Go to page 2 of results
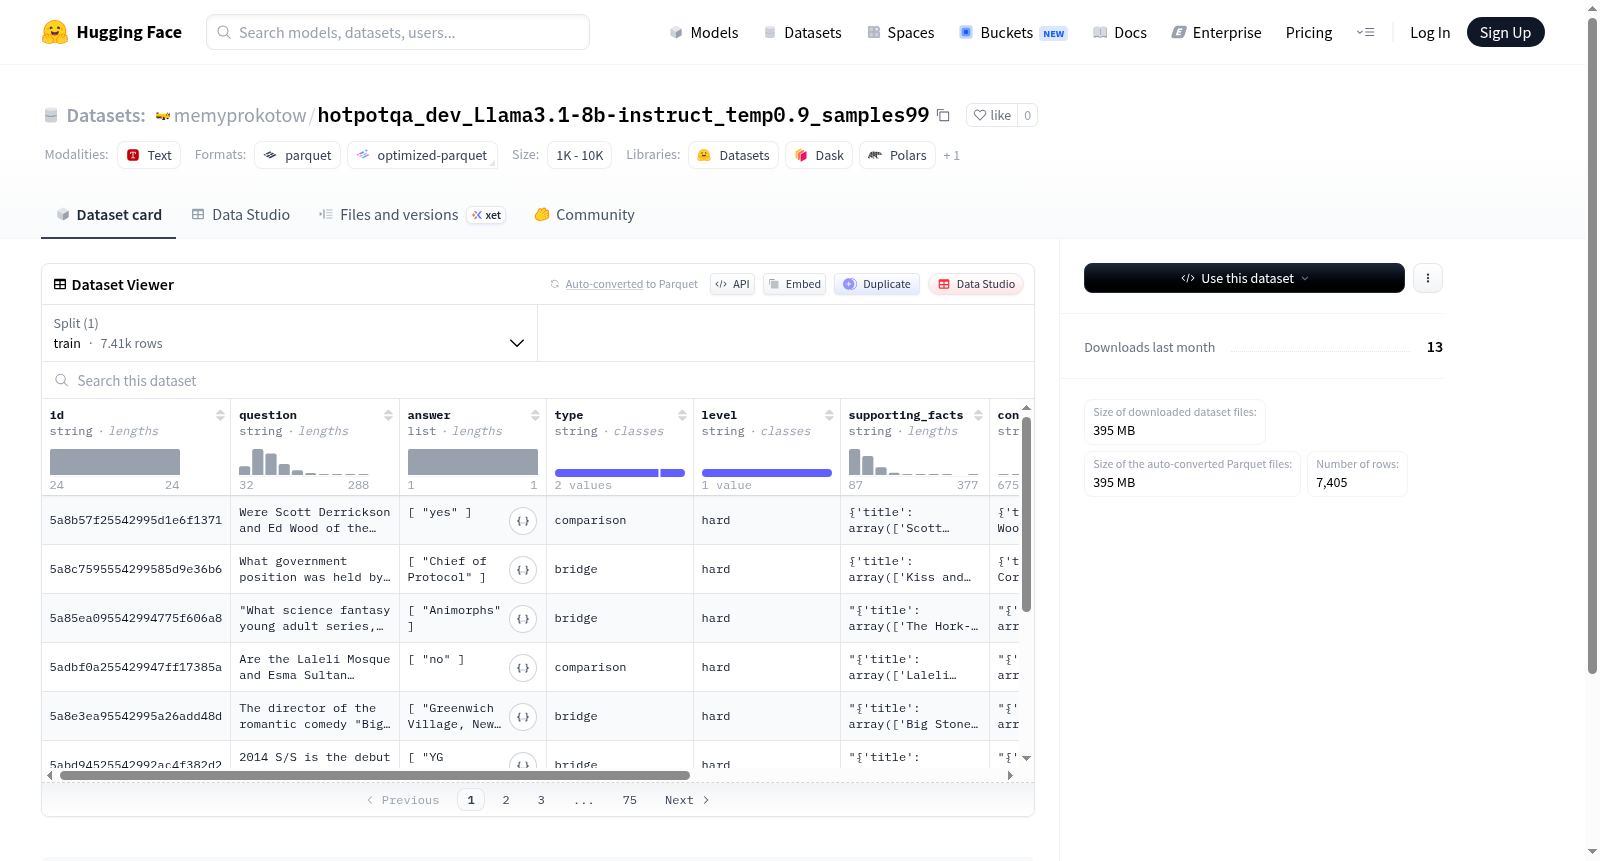The height and width of the screenshot is (861, 1600). coord(506,800)
